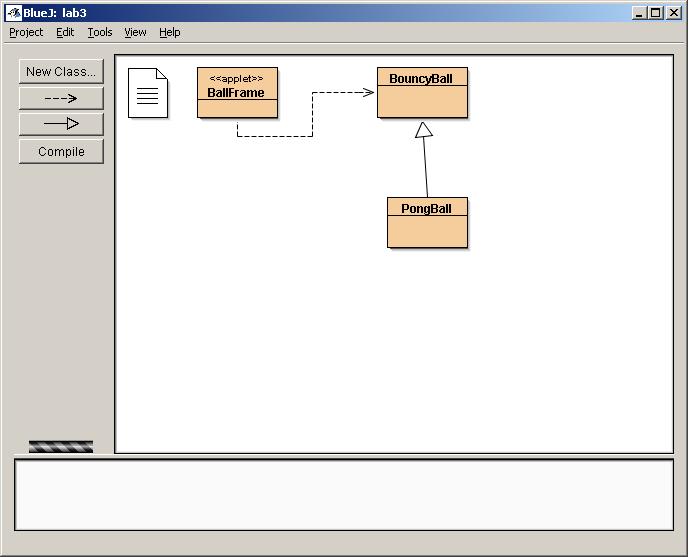Select the solid inheritance-arrow tool button

click(61, 124)
